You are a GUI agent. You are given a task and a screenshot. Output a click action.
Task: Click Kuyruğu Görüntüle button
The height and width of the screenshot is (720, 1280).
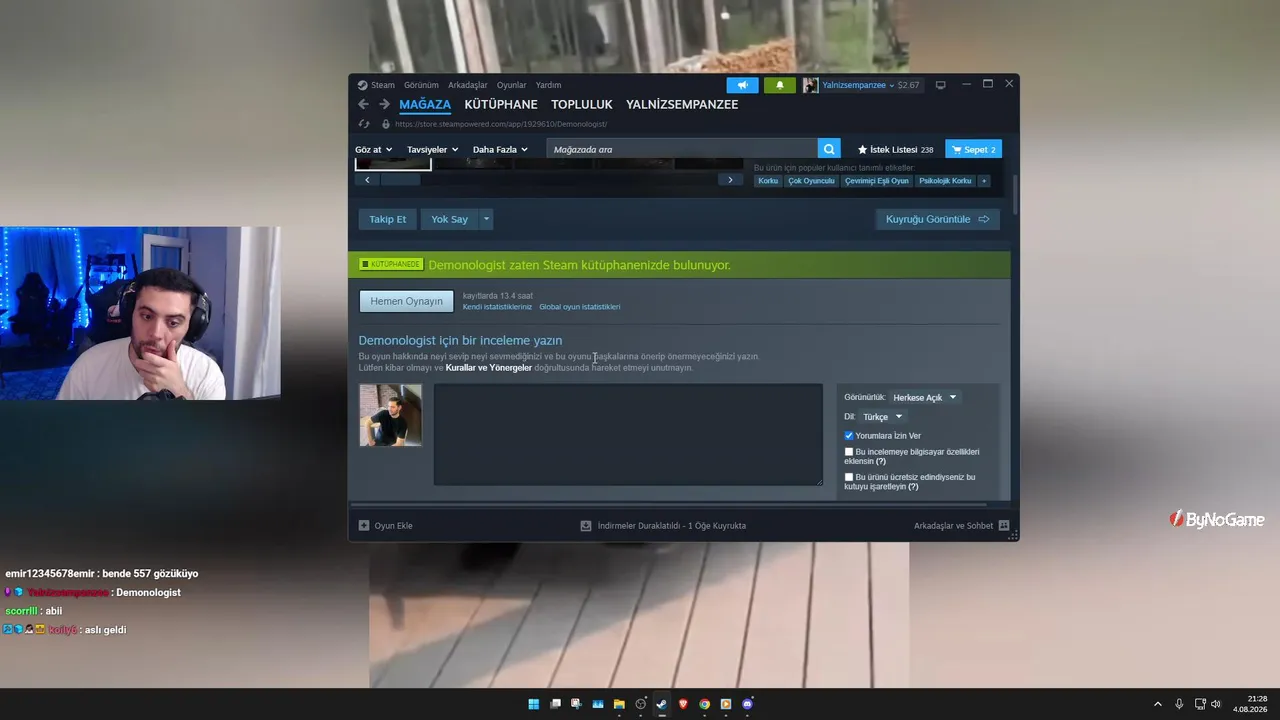click(x=937, y=219)
